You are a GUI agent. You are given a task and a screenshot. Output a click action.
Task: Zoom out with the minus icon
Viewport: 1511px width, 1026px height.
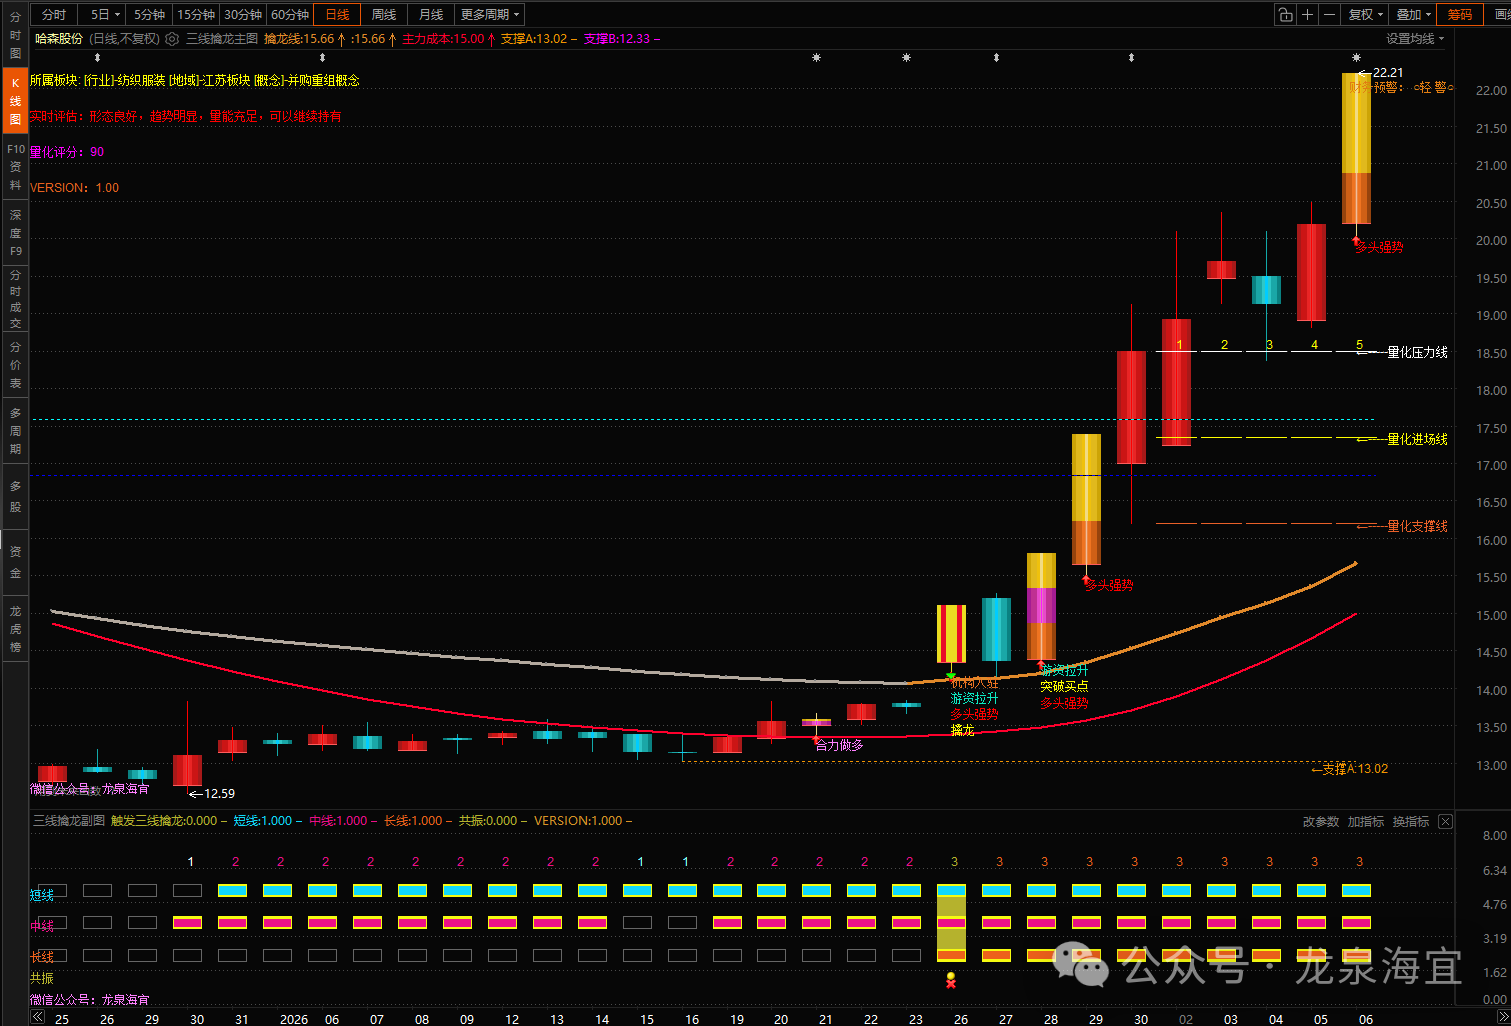click(x=1329, y=14)
